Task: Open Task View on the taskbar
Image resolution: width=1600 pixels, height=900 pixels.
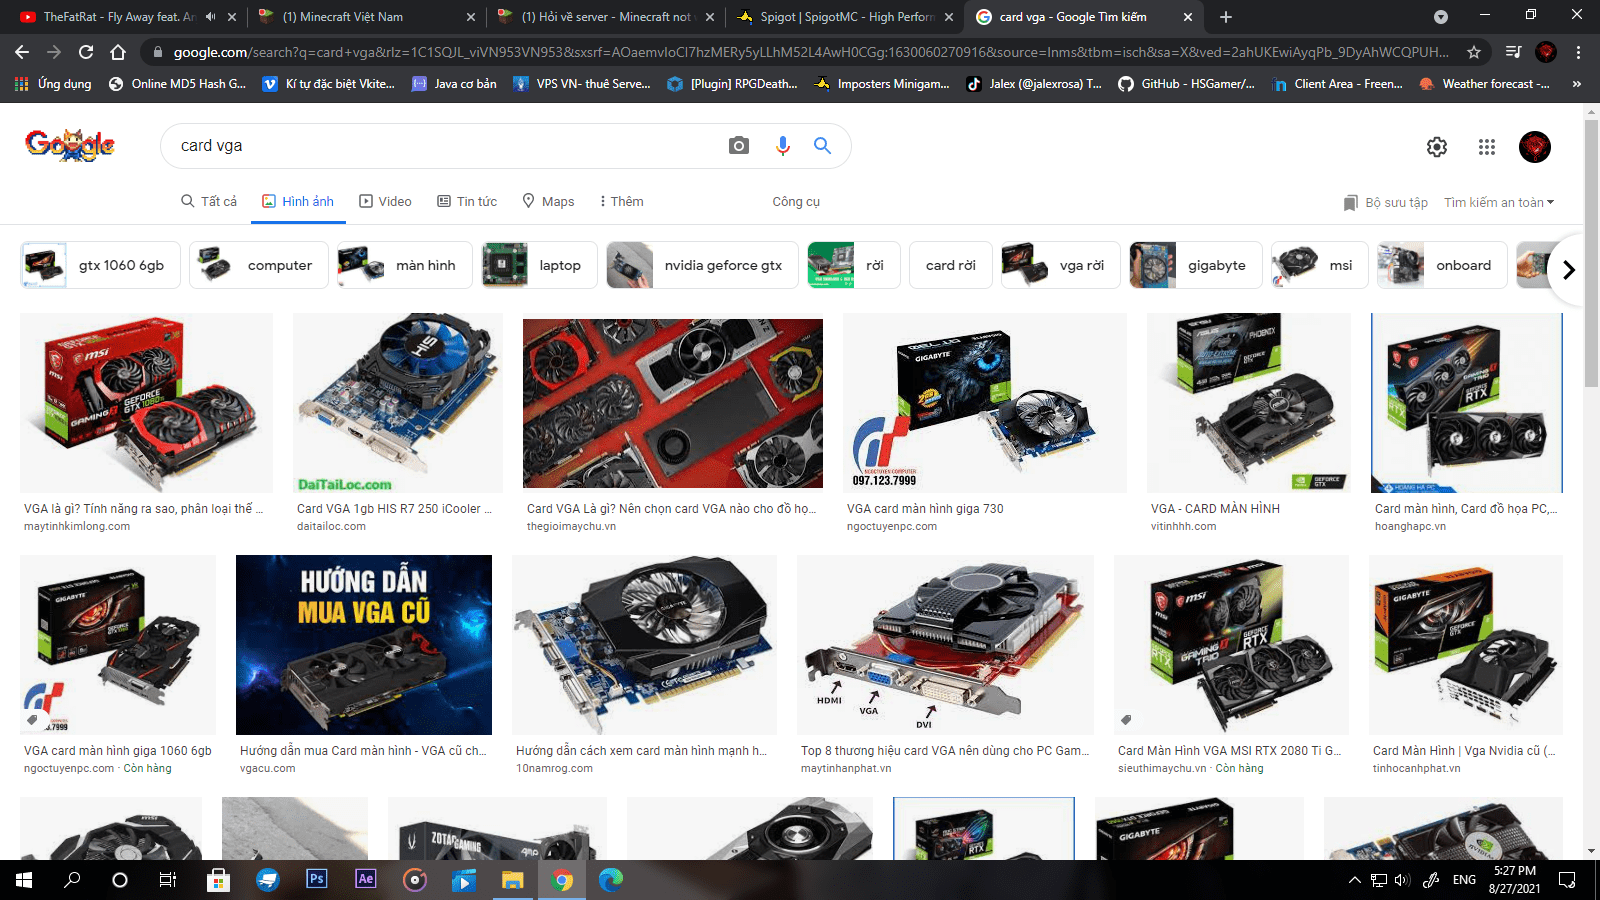Action: point(168,880)
